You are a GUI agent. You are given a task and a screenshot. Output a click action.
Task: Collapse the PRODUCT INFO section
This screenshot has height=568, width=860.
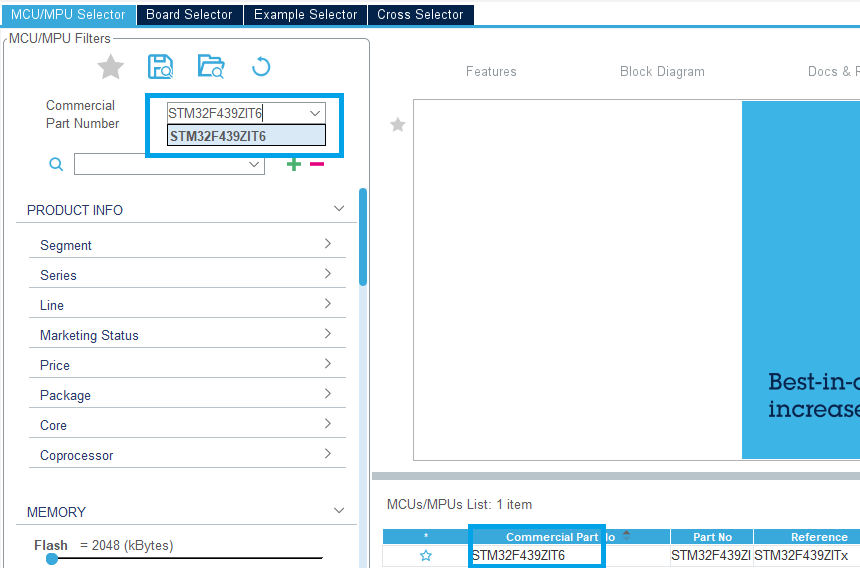339,209
